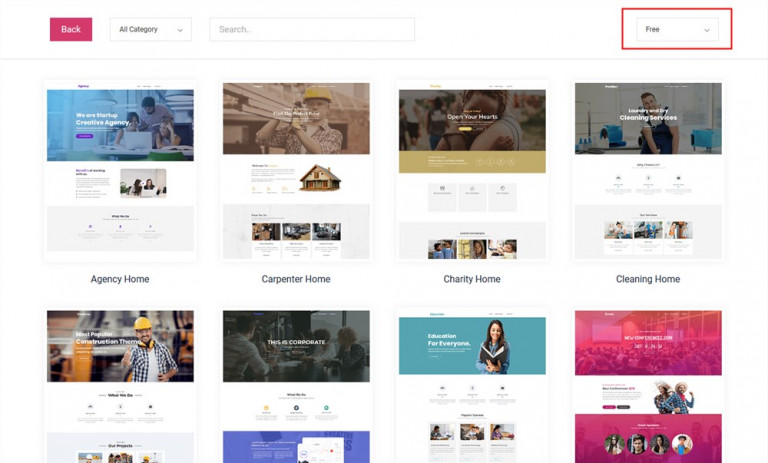Click the gold banner in Charity Home preview
The image size is (768, 463).
[x=472, y=162]
